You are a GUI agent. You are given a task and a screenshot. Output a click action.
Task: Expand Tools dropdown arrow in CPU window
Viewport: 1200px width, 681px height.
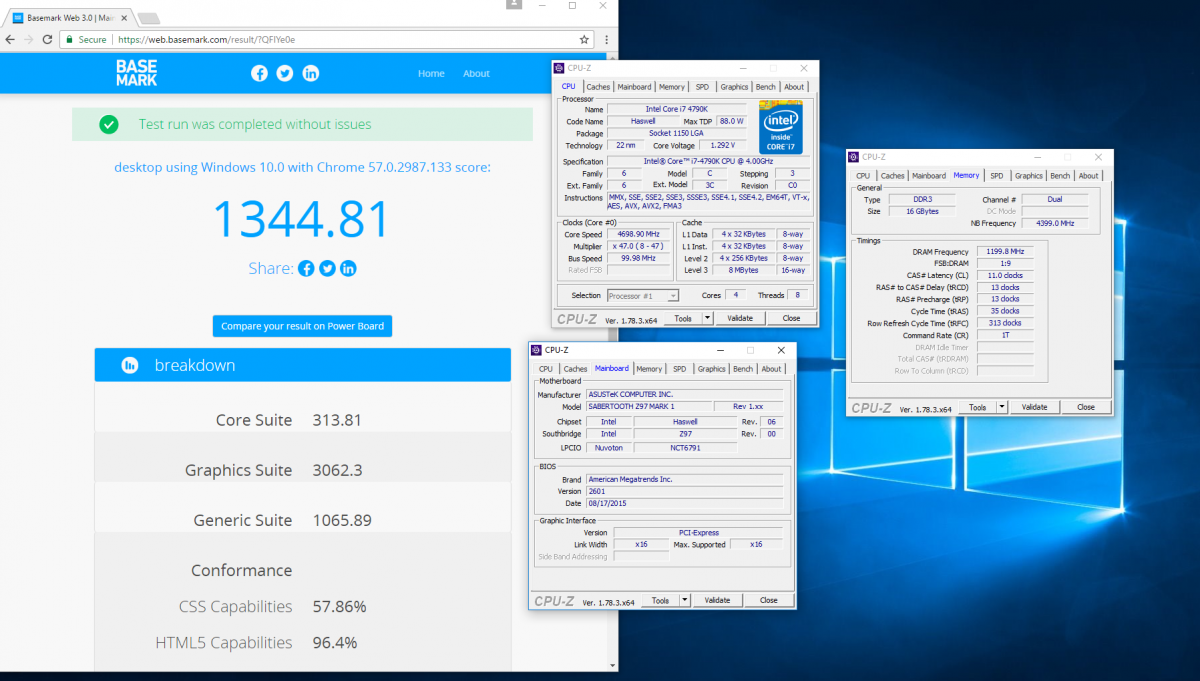pos(707,318)
